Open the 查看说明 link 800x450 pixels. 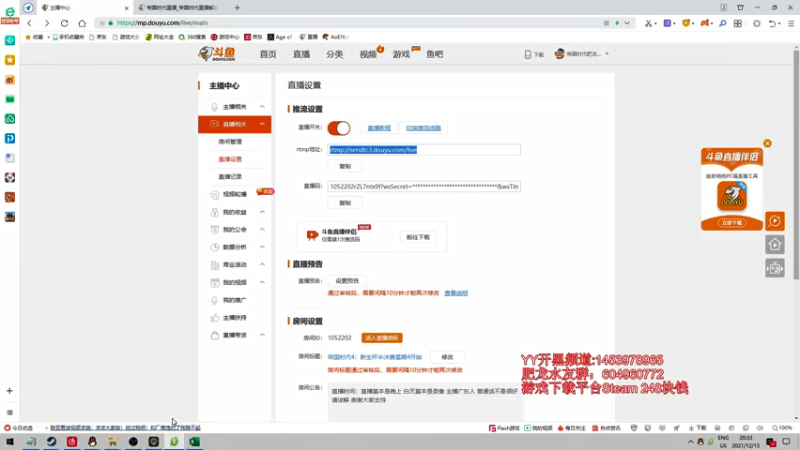(456, 293)
